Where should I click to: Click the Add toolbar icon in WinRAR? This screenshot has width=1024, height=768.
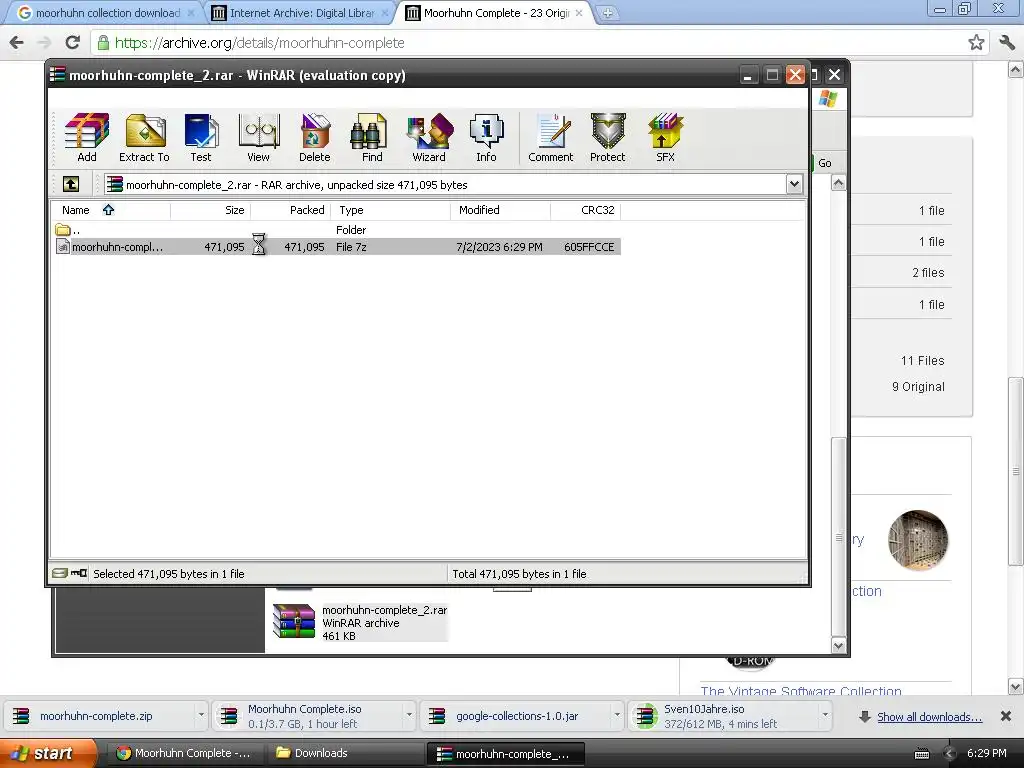pyautogui.click(x=87, y=138)
